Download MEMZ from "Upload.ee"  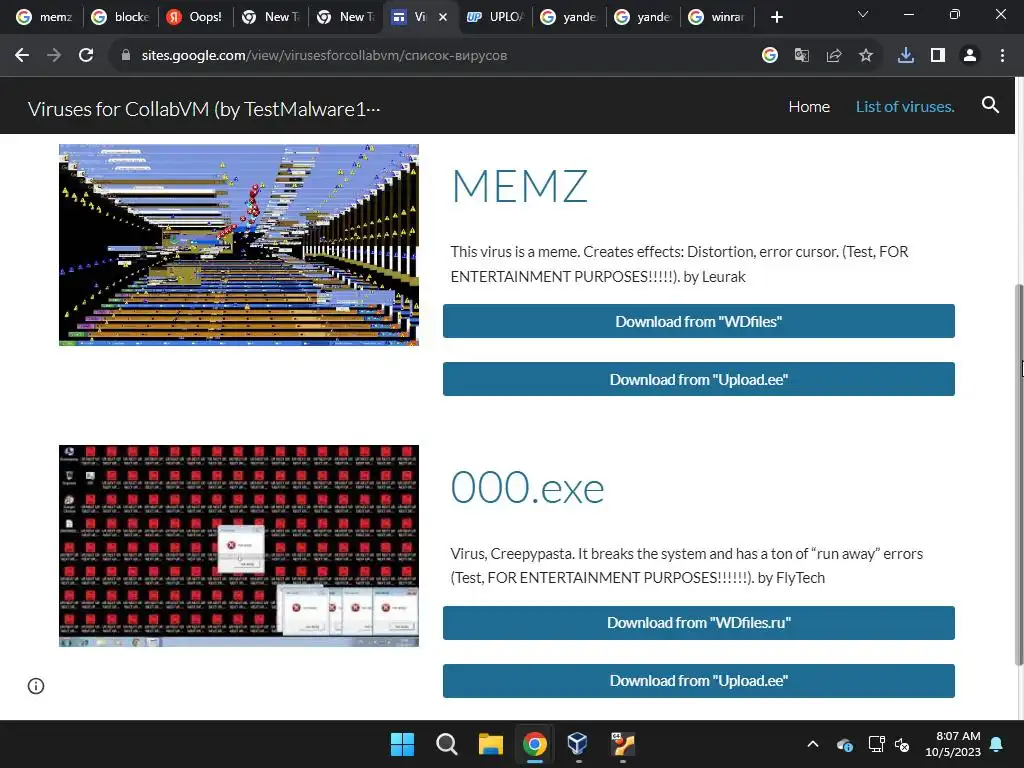698,379
